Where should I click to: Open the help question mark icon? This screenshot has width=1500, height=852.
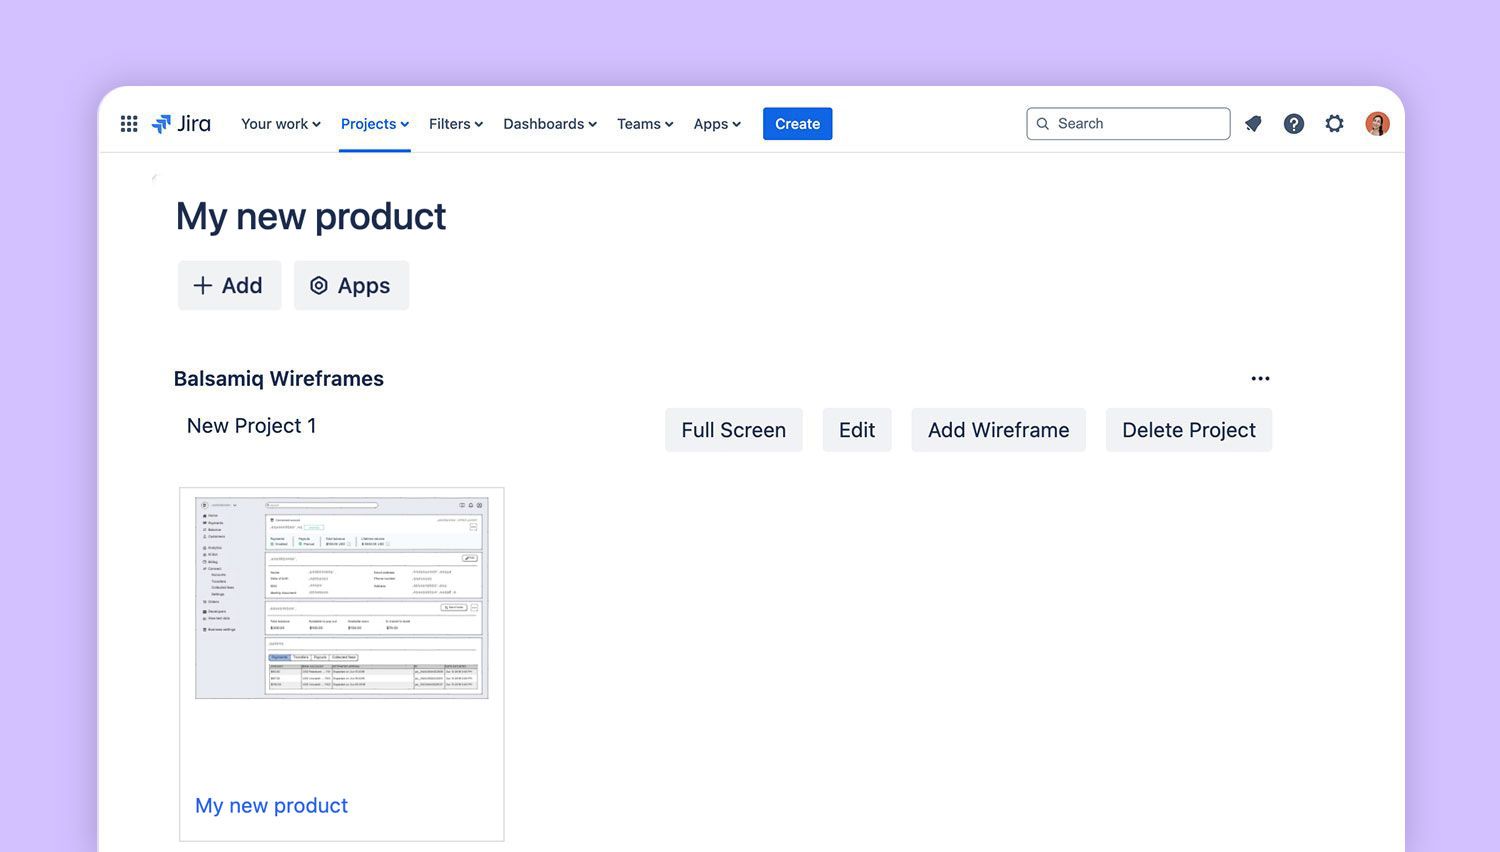pos(1294,124)
